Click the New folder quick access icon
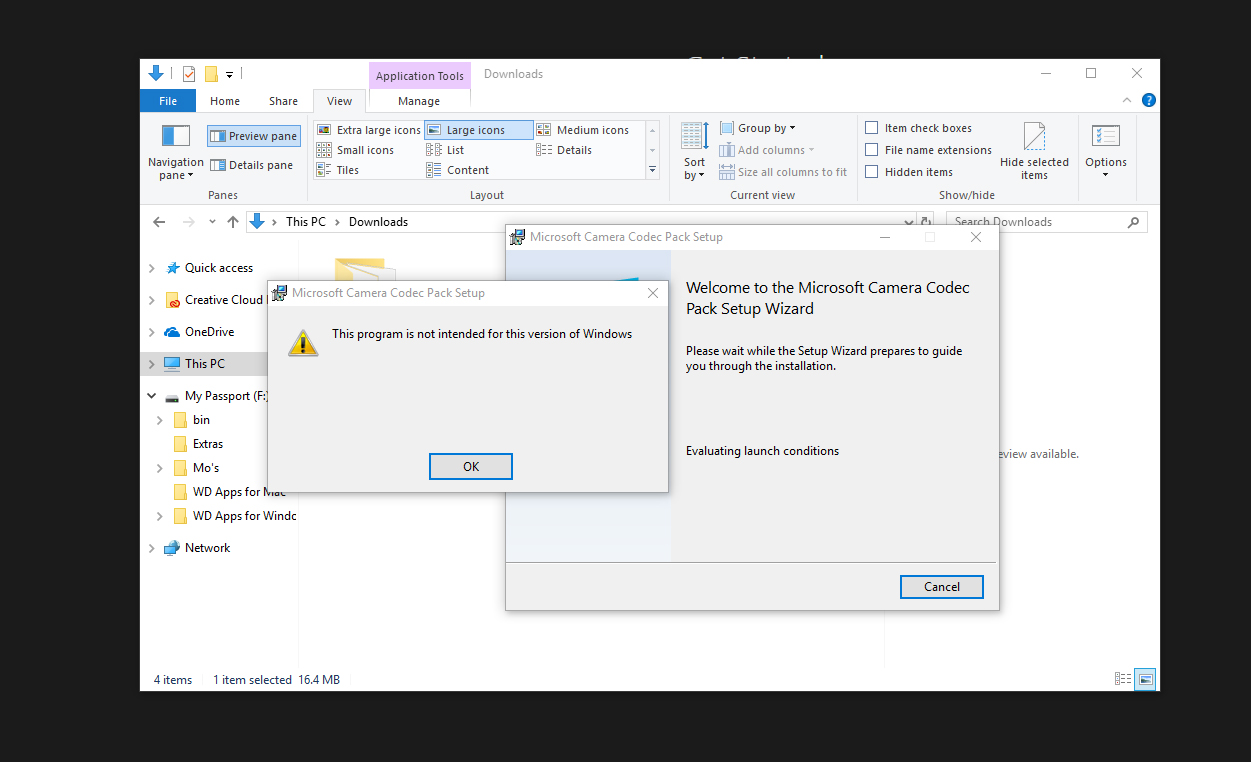 (211, 74)
